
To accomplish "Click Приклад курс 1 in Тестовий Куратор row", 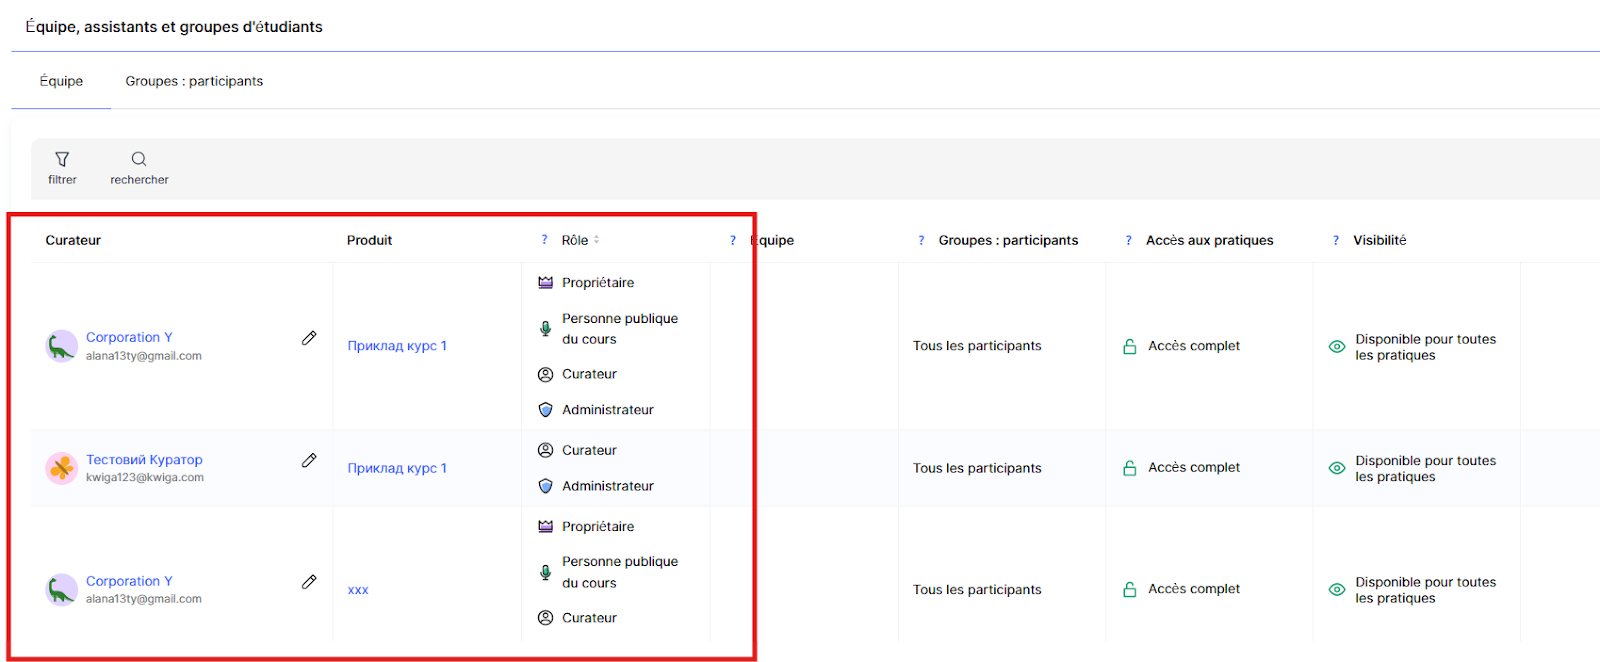I will [x=397, y=468].
